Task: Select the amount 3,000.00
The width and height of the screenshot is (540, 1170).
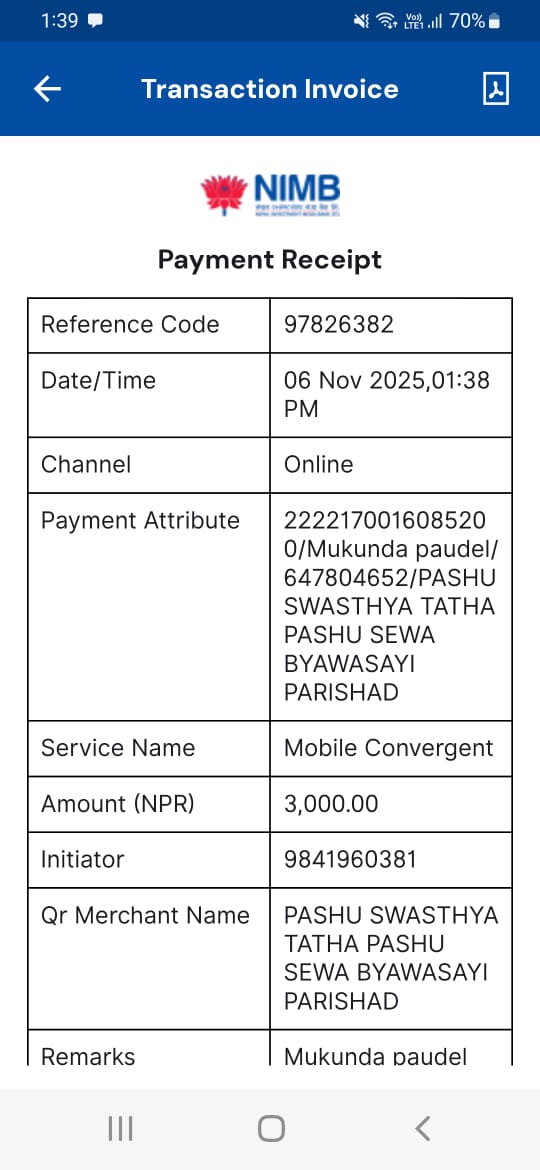Action: 331,804
